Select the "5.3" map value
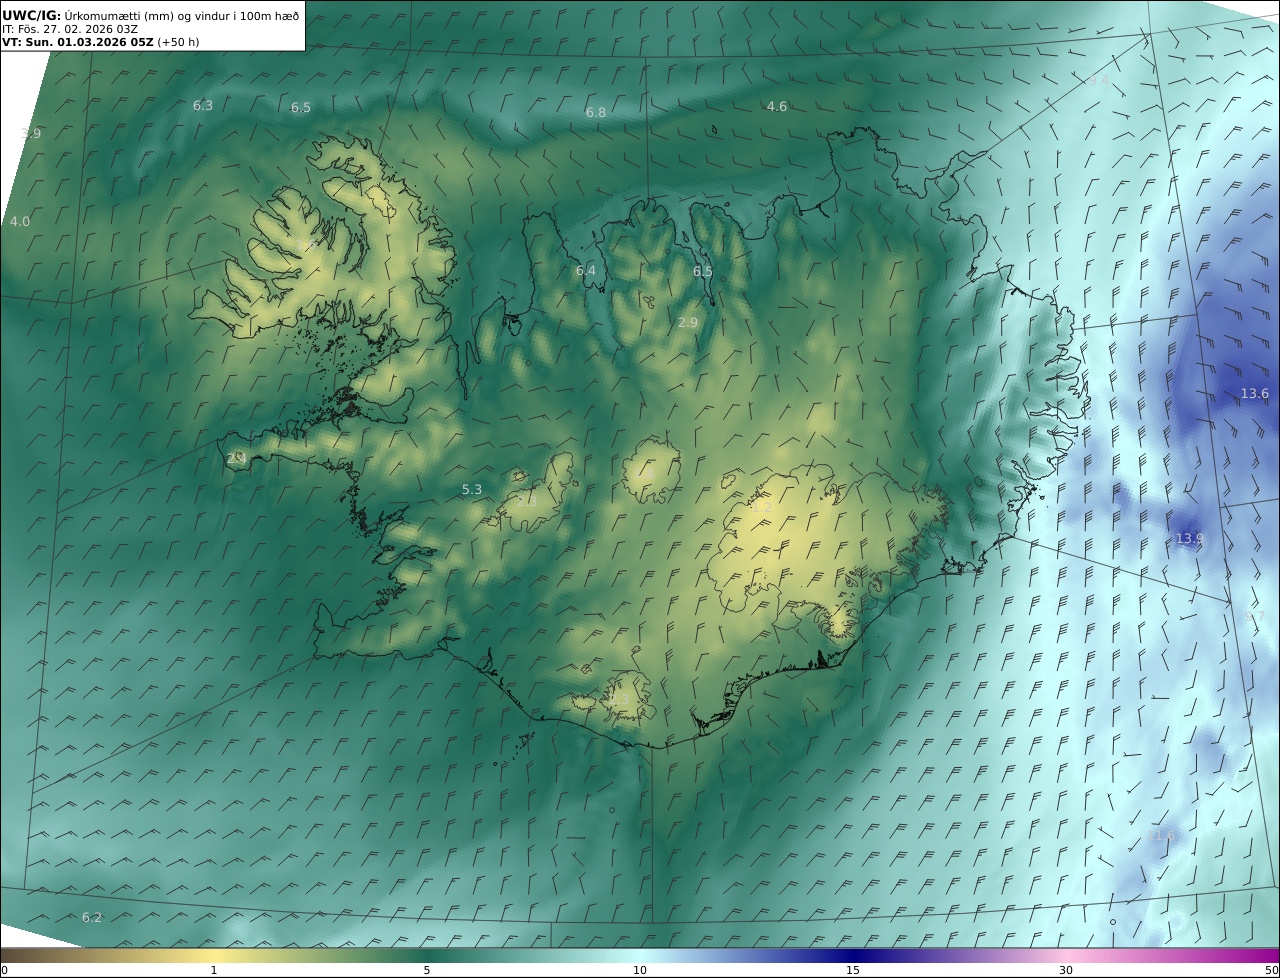The width and height of the screenshot is (1280, 978). [x=472, y=490]
